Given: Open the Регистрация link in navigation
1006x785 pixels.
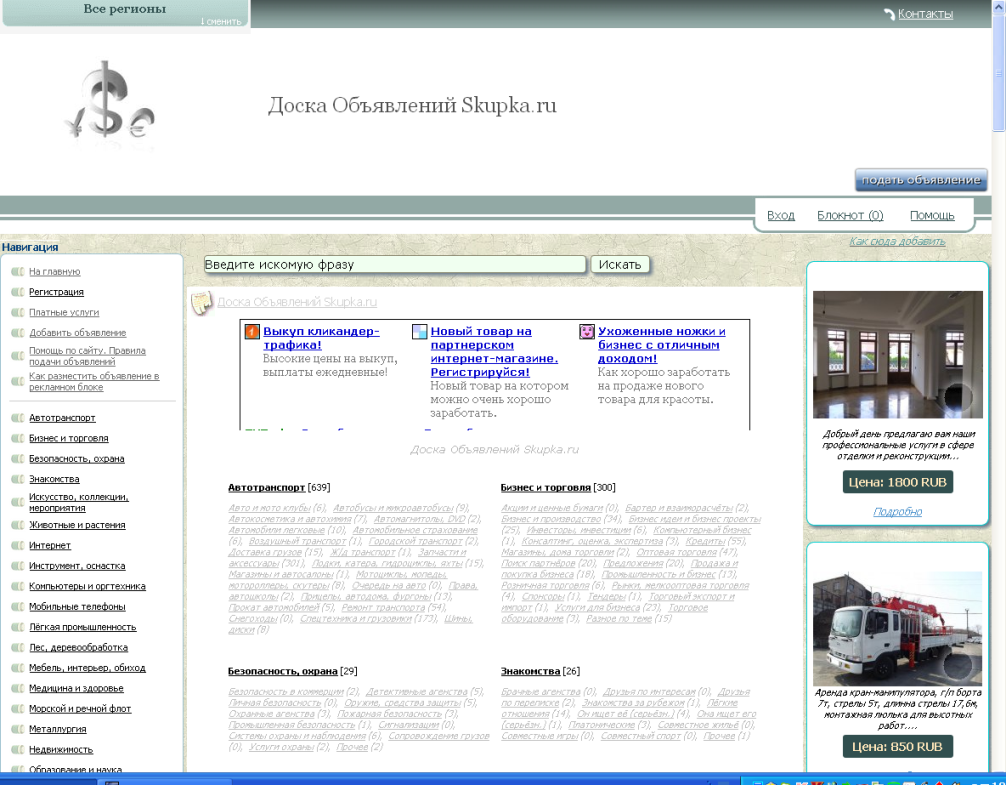Looking at the screenshot, I should click(56, 292).
